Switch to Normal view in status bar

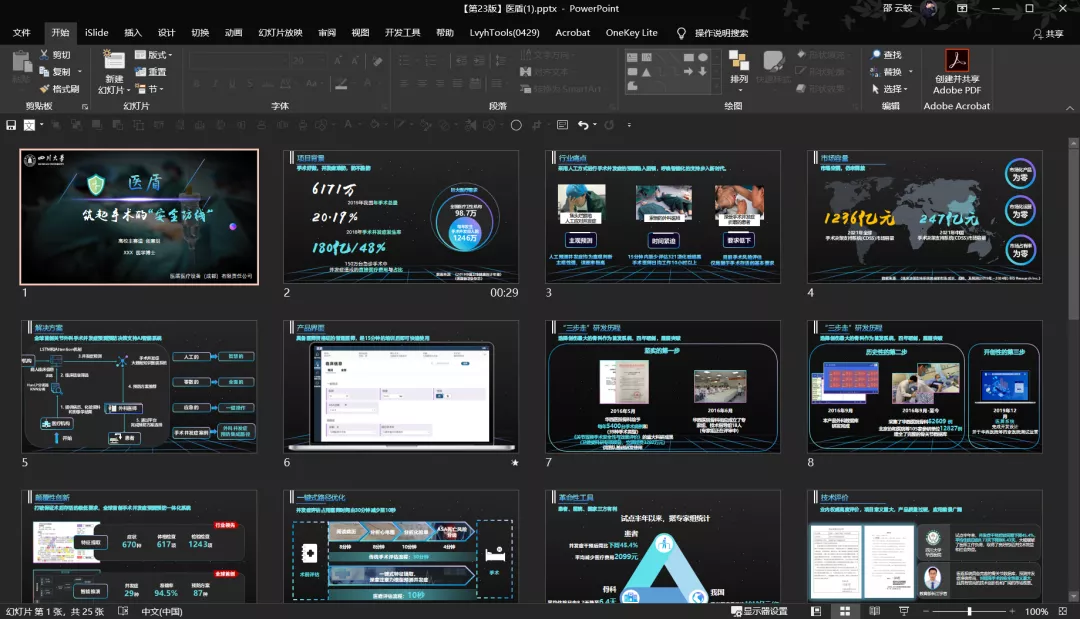click(816, 611)
